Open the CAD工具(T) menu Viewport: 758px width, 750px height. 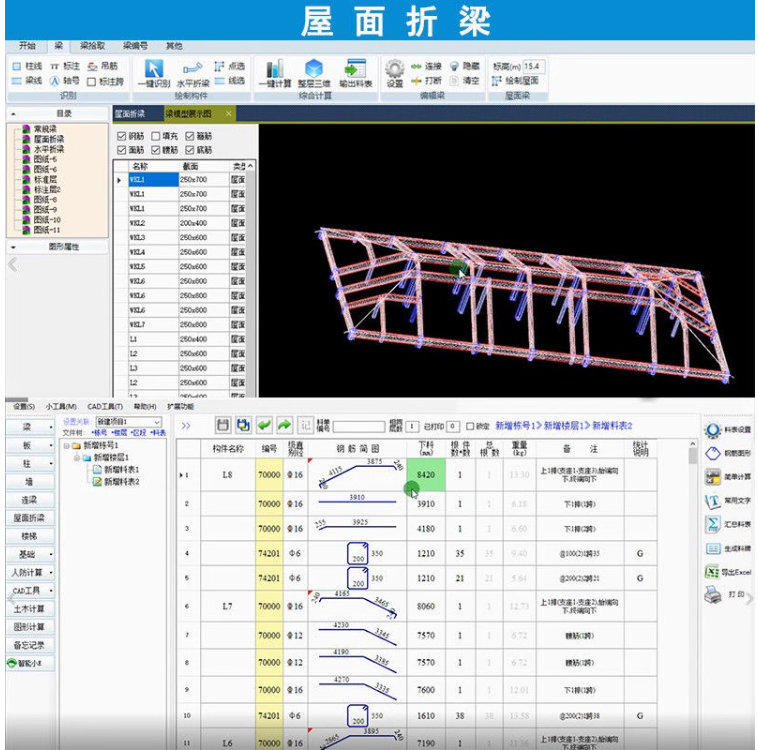click(103, 407)
